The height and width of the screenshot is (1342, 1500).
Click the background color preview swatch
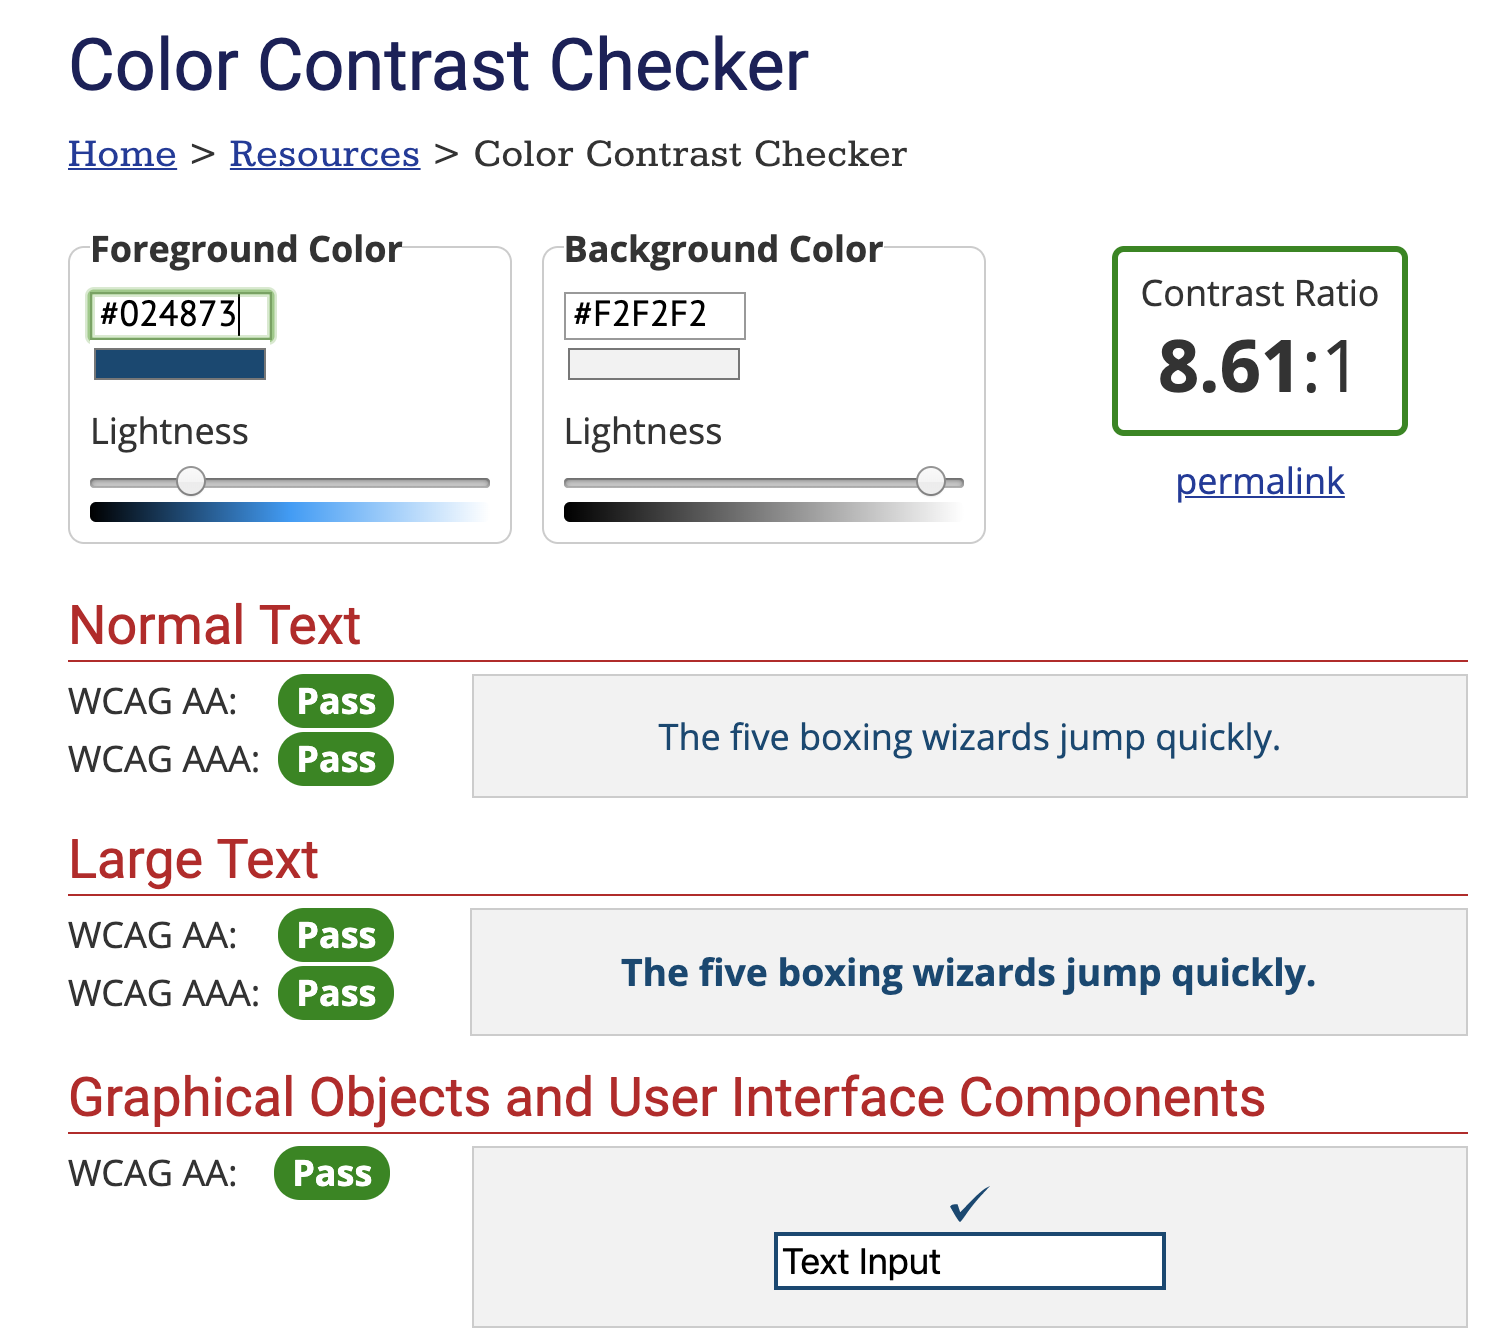pos(652,365)
